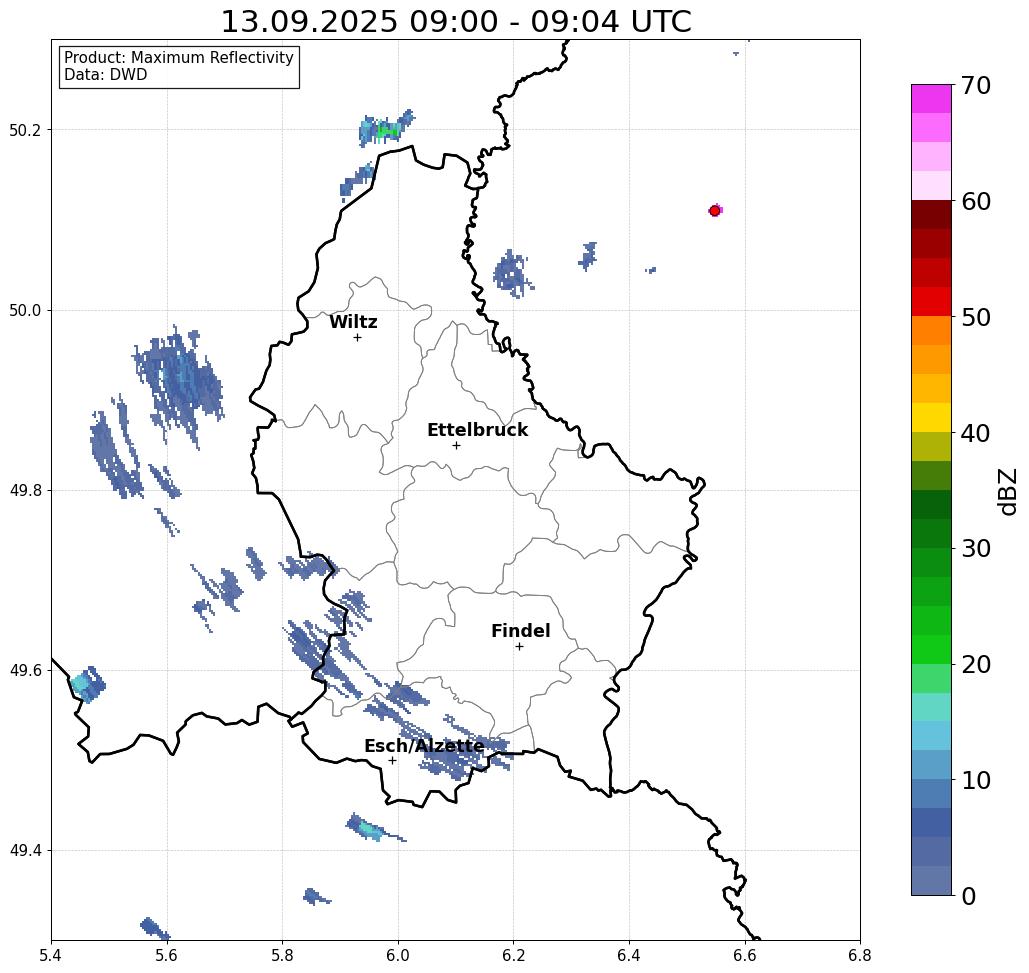The width and height of the screenshot is (1029, 973).
Task: Click the red high-reflectivity dot east of Luxembourg
Action: click(715, 211)
